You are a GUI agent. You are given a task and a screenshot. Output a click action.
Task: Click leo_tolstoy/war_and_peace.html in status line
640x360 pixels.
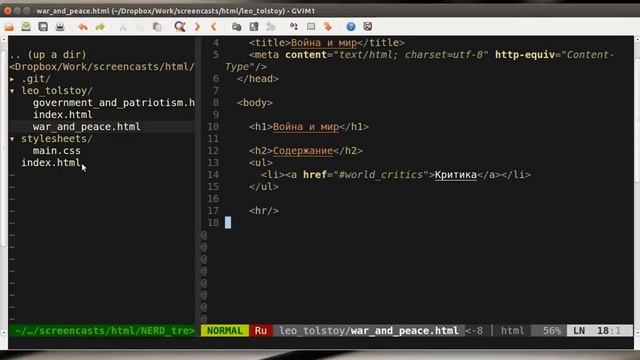(x=369, y=331)
